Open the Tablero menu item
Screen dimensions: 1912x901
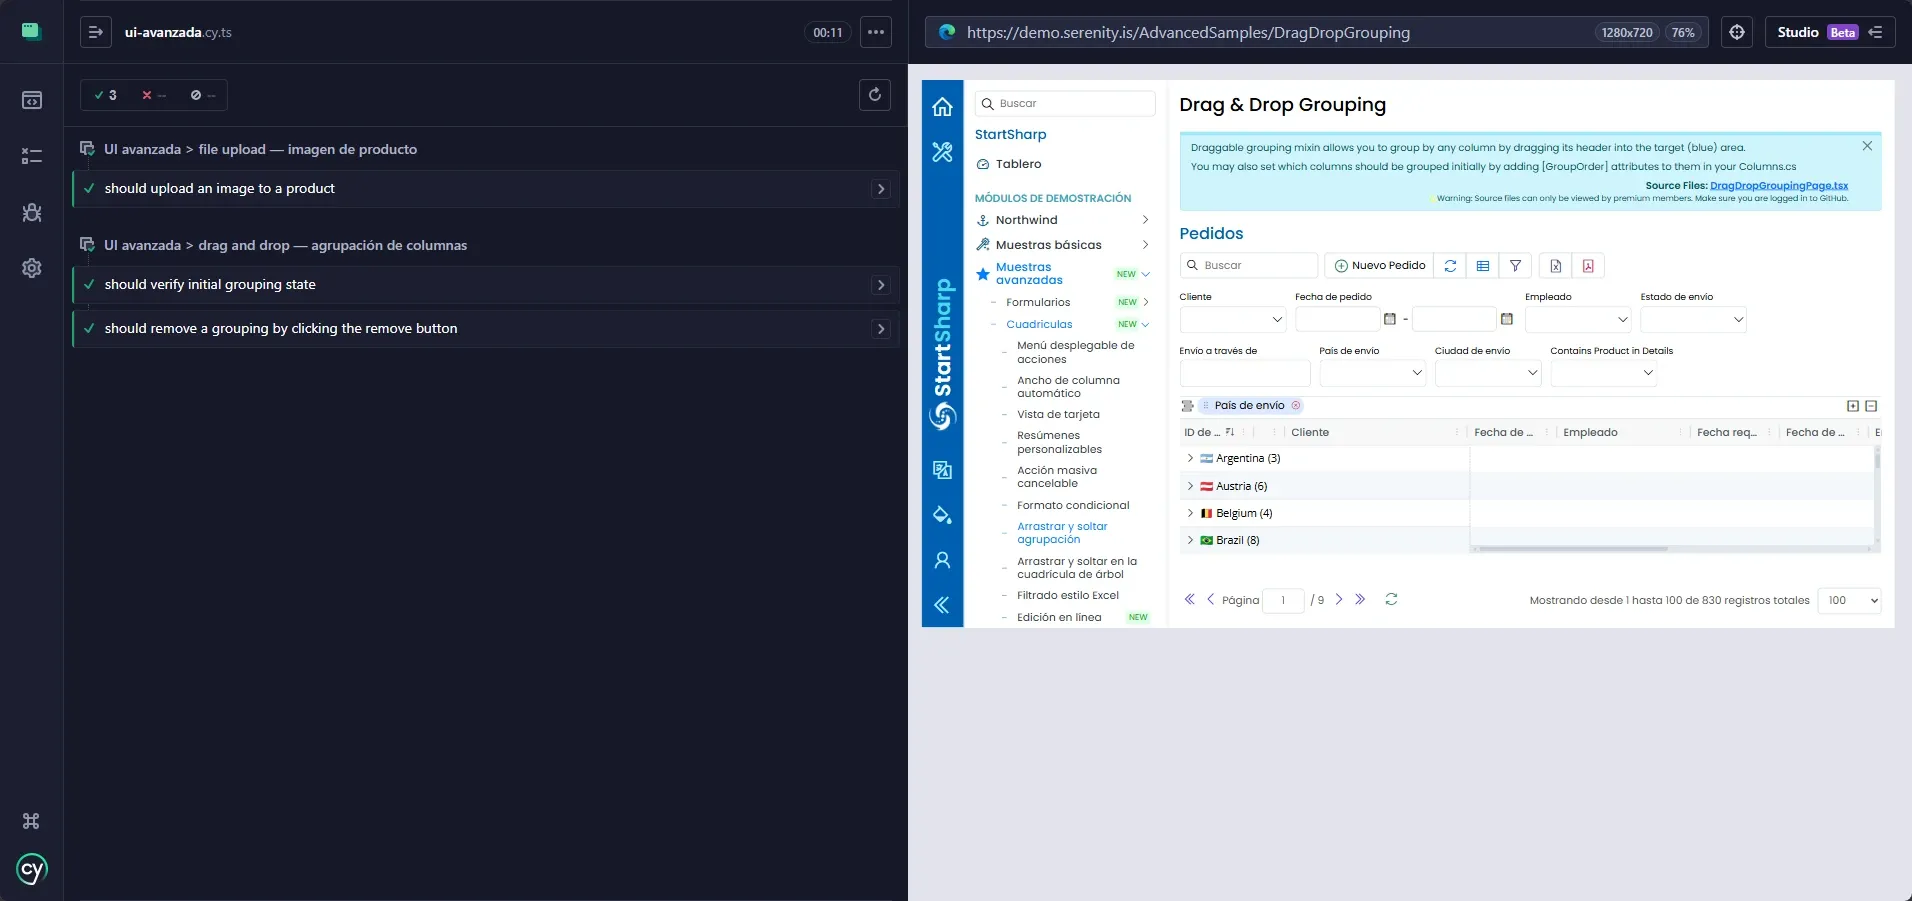tap(1018, 164)
